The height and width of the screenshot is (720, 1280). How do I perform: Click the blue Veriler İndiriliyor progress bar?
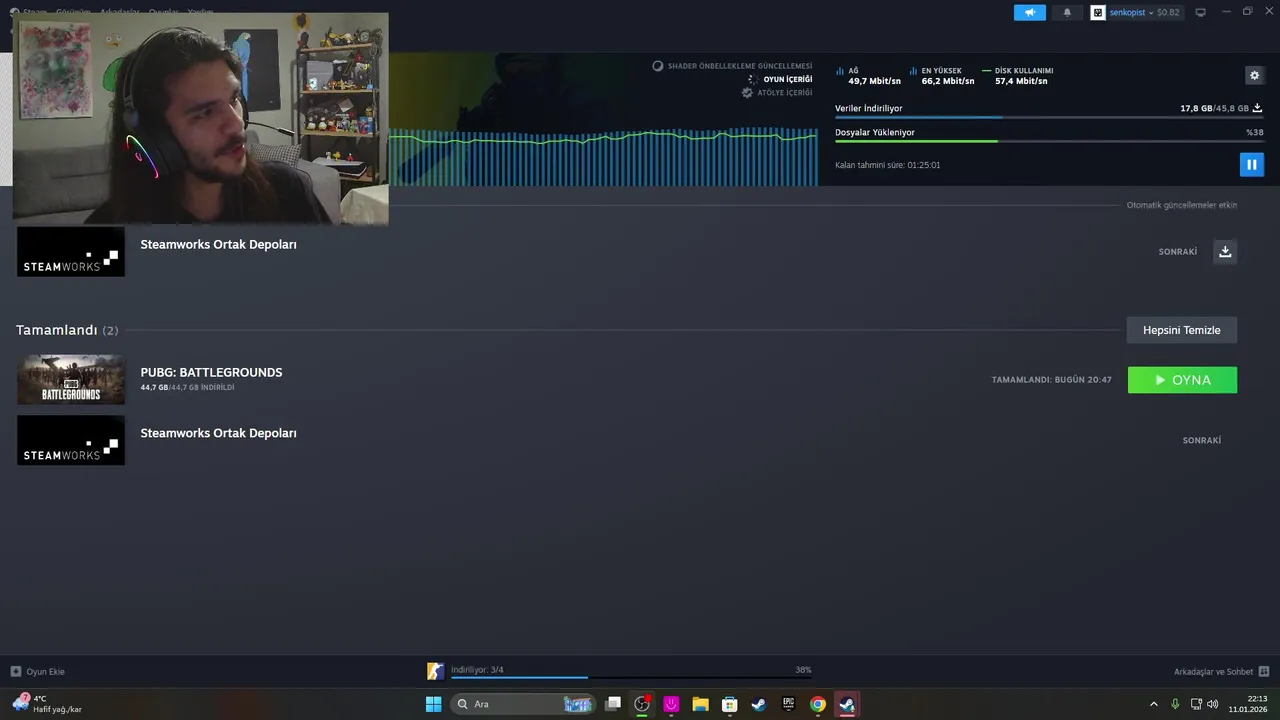point(1049,118)
